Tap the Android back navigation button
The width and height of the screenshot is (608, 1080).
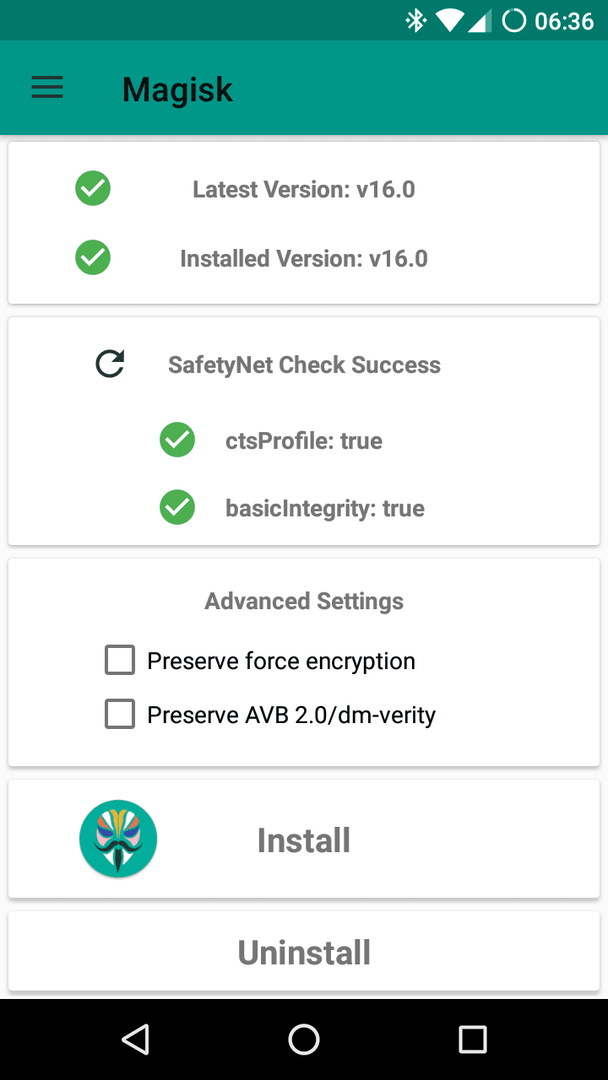136,1039
